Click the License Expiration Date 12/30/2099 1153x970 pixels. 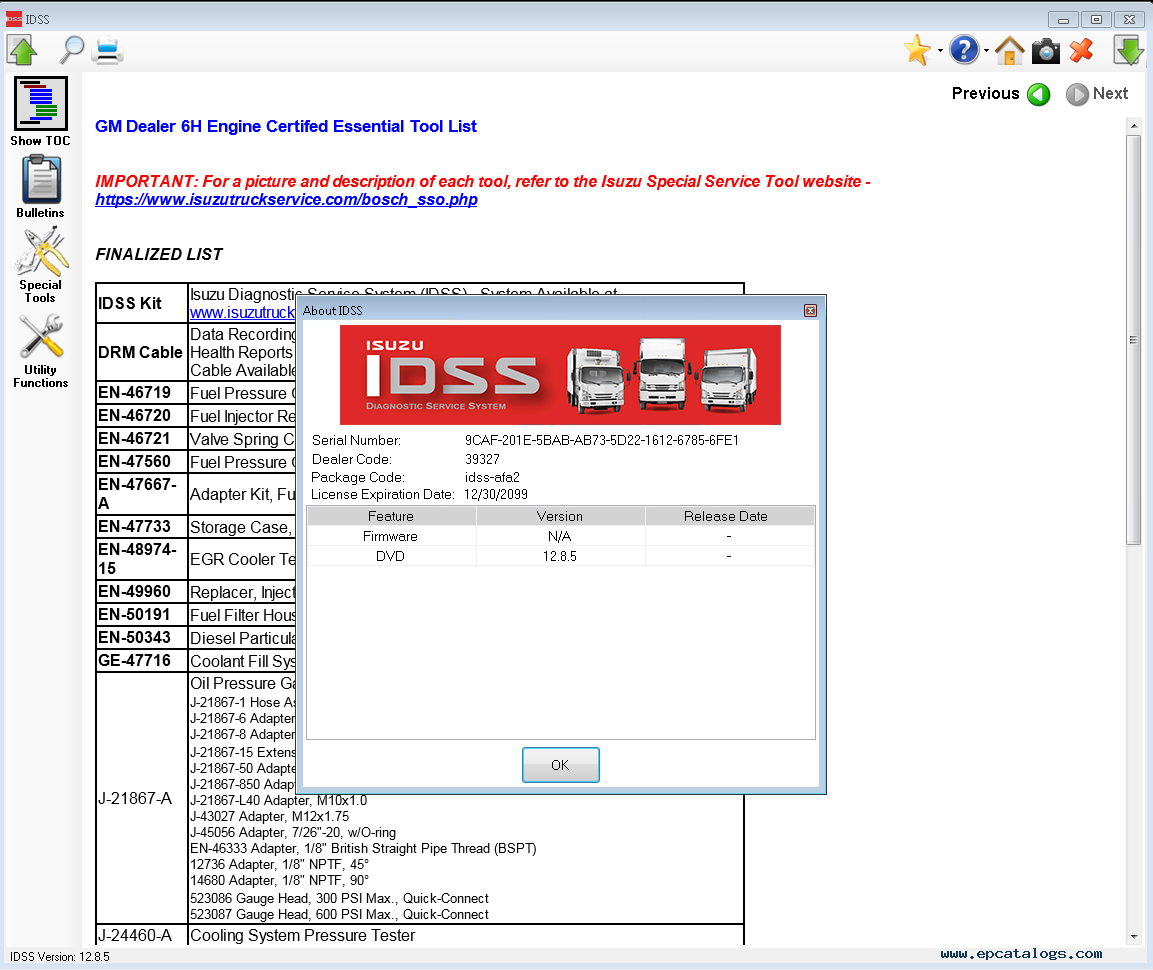(496, 494)
